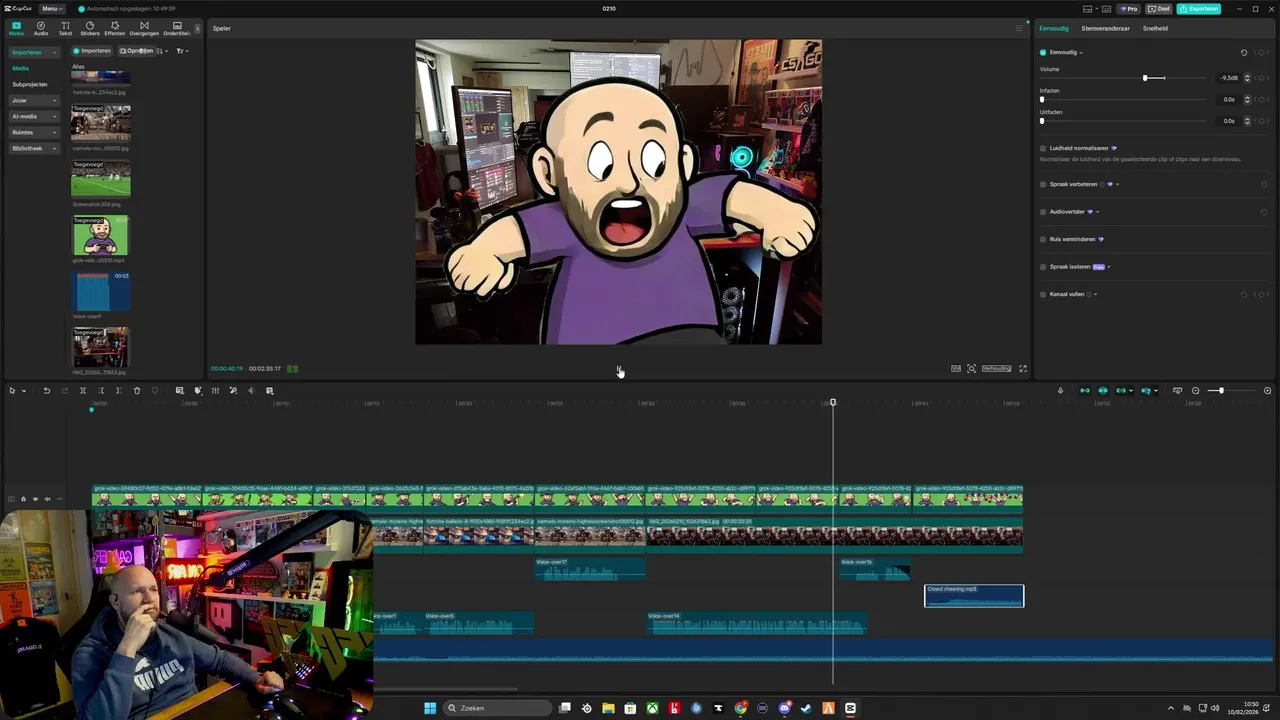This screenshot has width=1280, height=720.
Task: Click the Undo arrow in timeline toolbar
Action: [47, 391]
